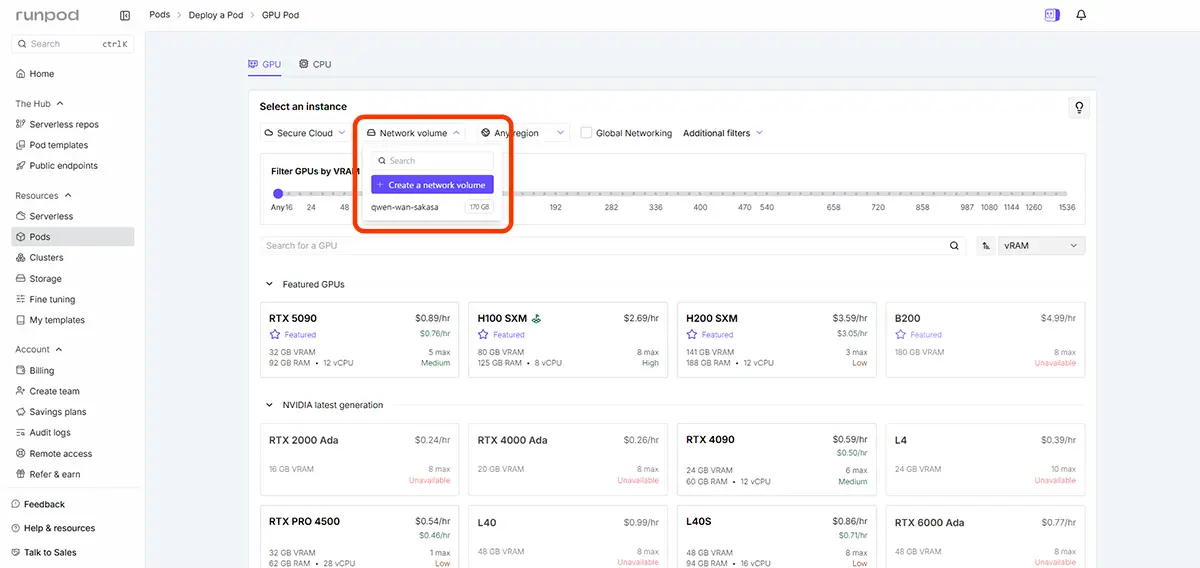Enable the Global Networking checkbox

pyautogui.click(x=587, y=133)
